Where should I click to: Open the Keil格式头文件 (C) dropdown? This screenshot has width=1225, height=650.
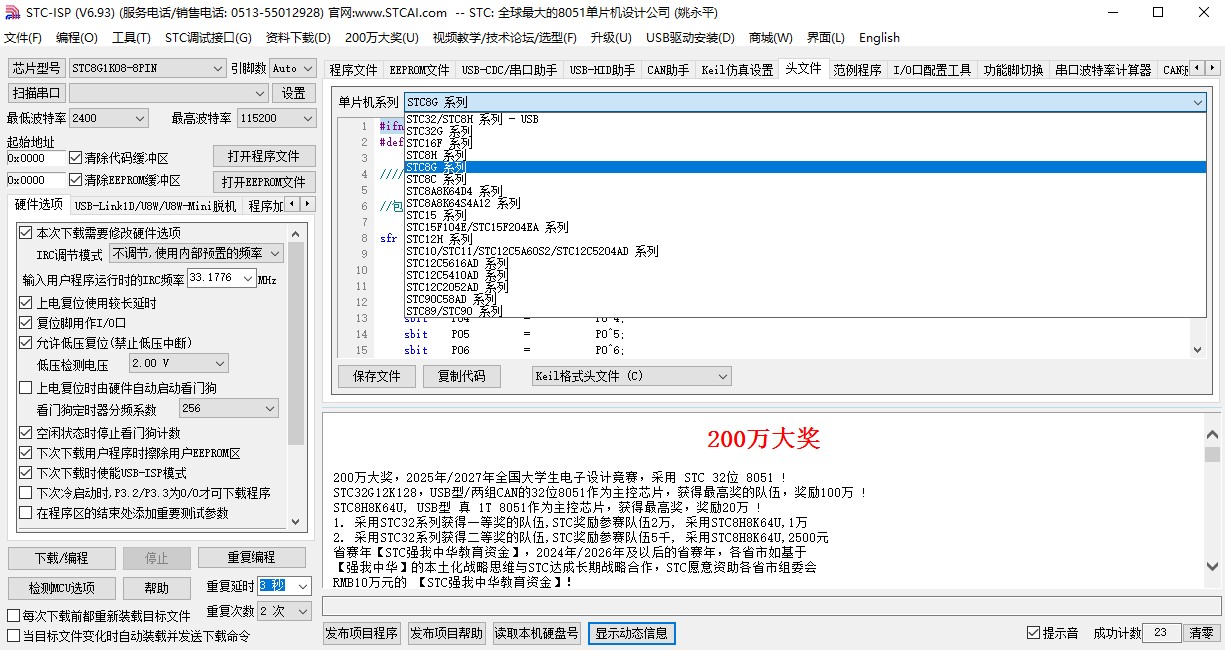pyautogui.click(x=631, y=376)
